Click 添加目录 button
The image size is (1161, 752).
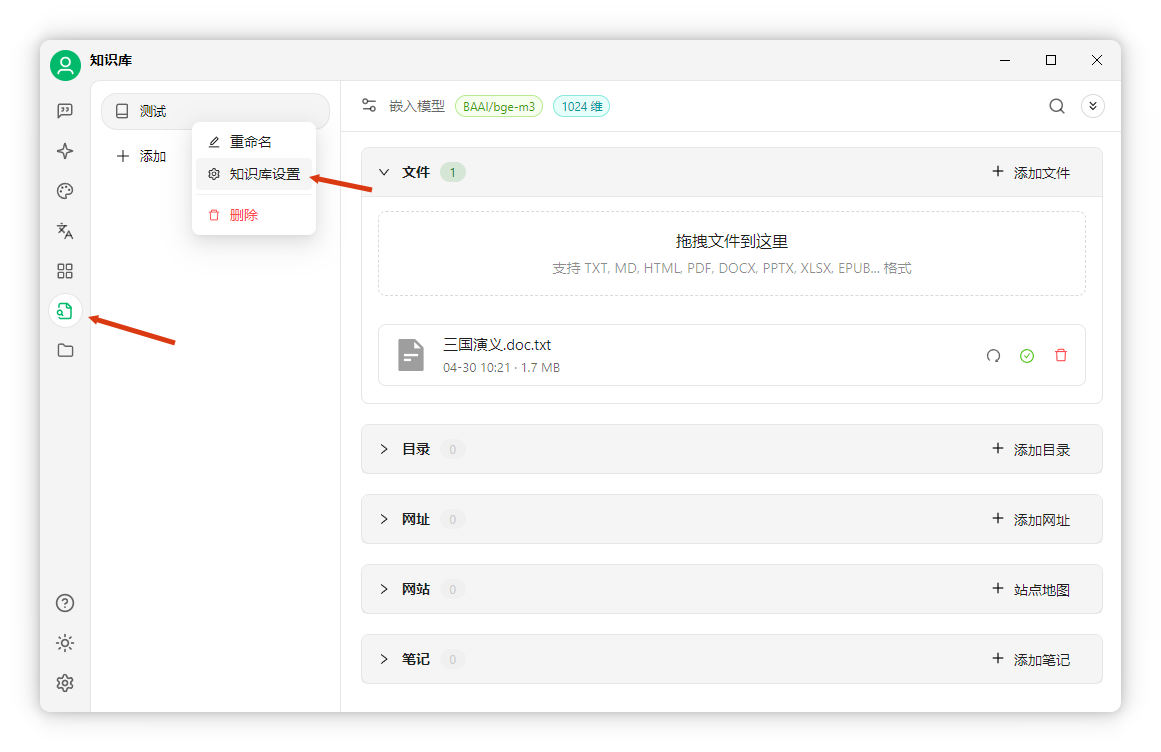[1031, 449]
